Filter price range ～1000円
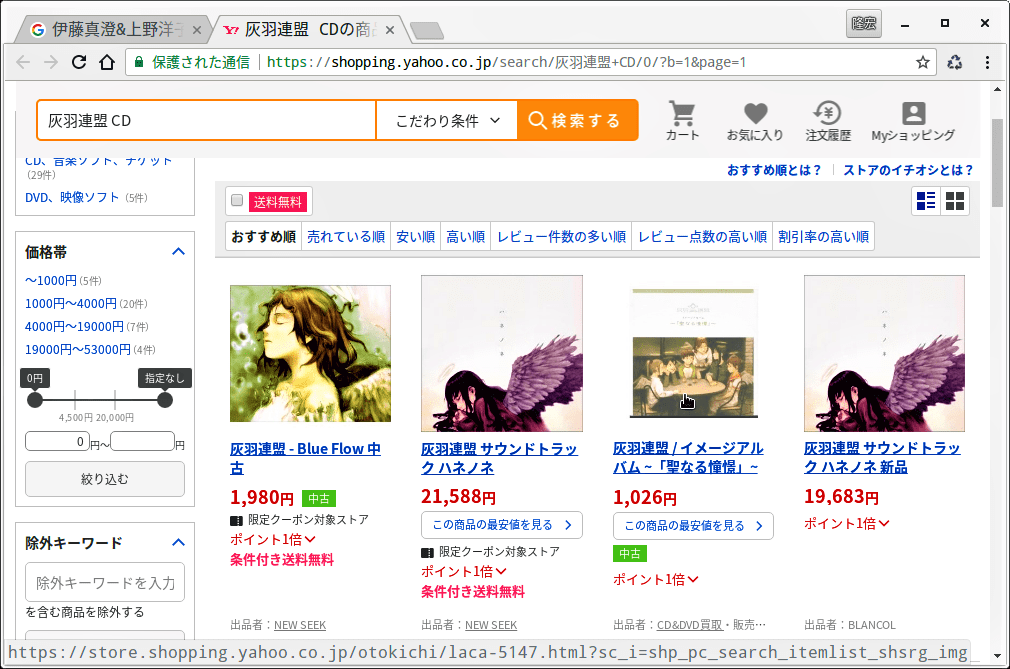Screen dimensions: 1010x669 tap(51, 281)
